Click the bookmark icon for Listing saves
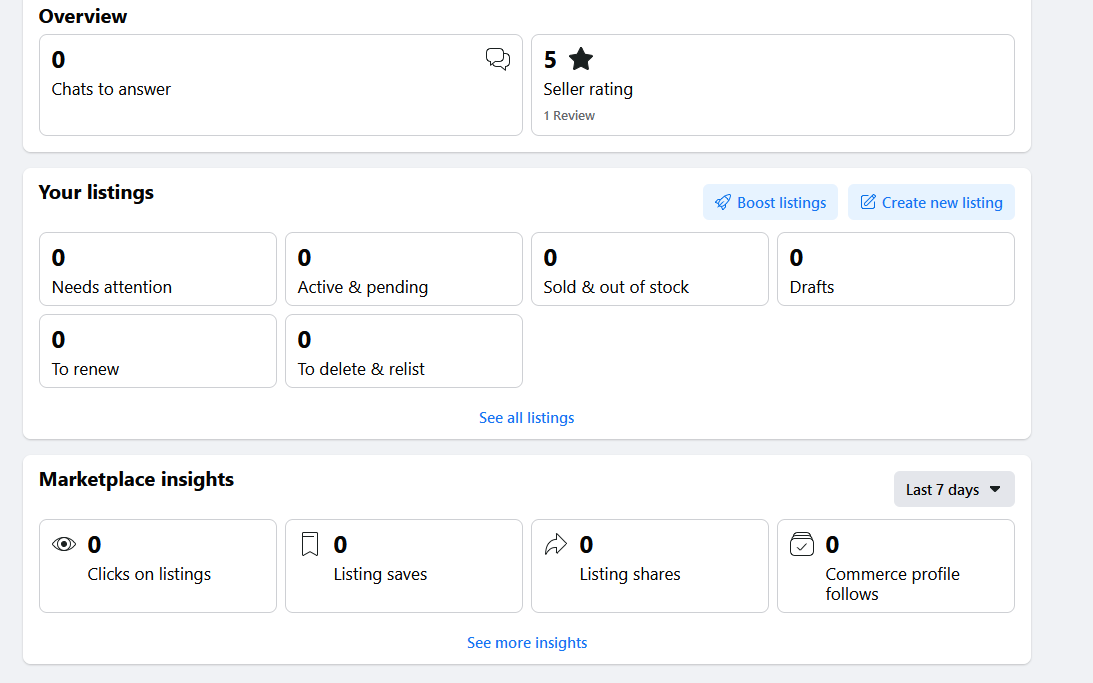 (310, 545)
